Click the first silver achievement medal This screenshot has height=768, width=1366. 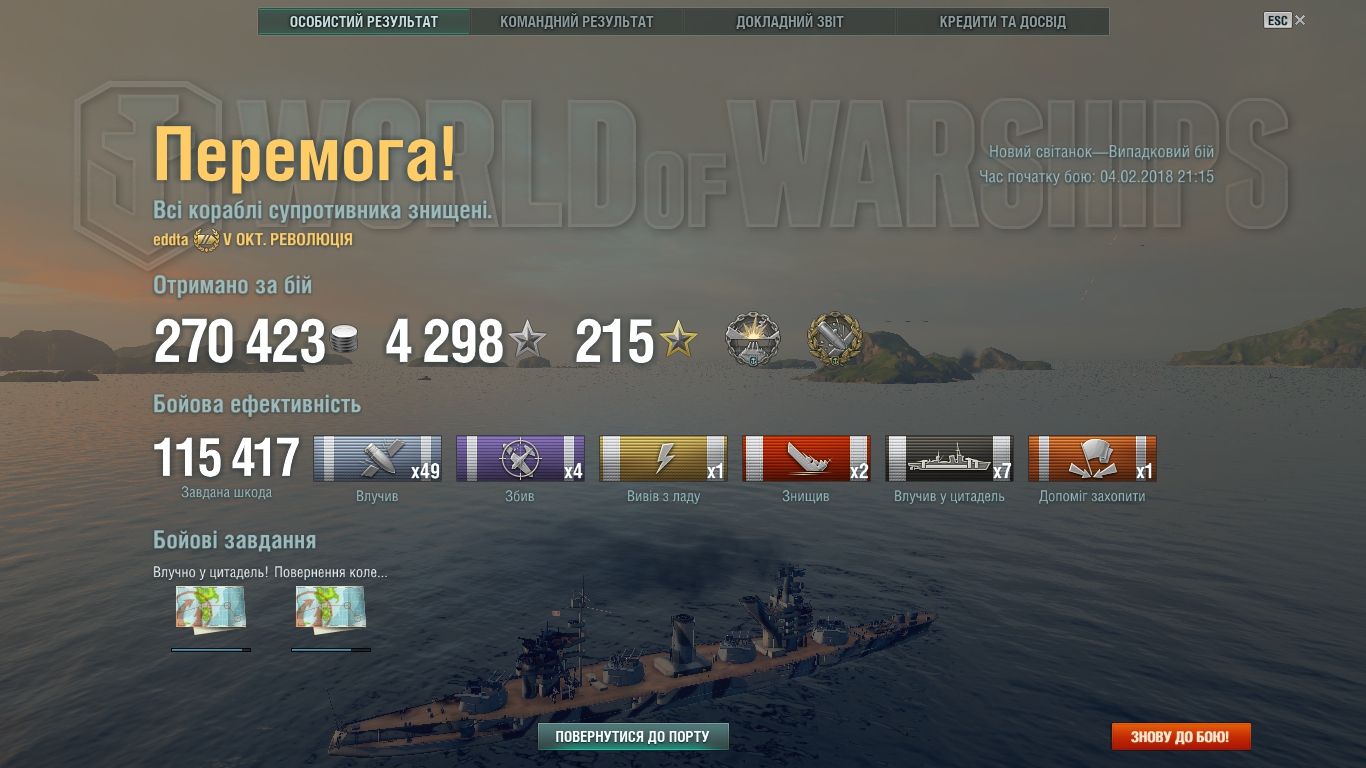(752, 339)
